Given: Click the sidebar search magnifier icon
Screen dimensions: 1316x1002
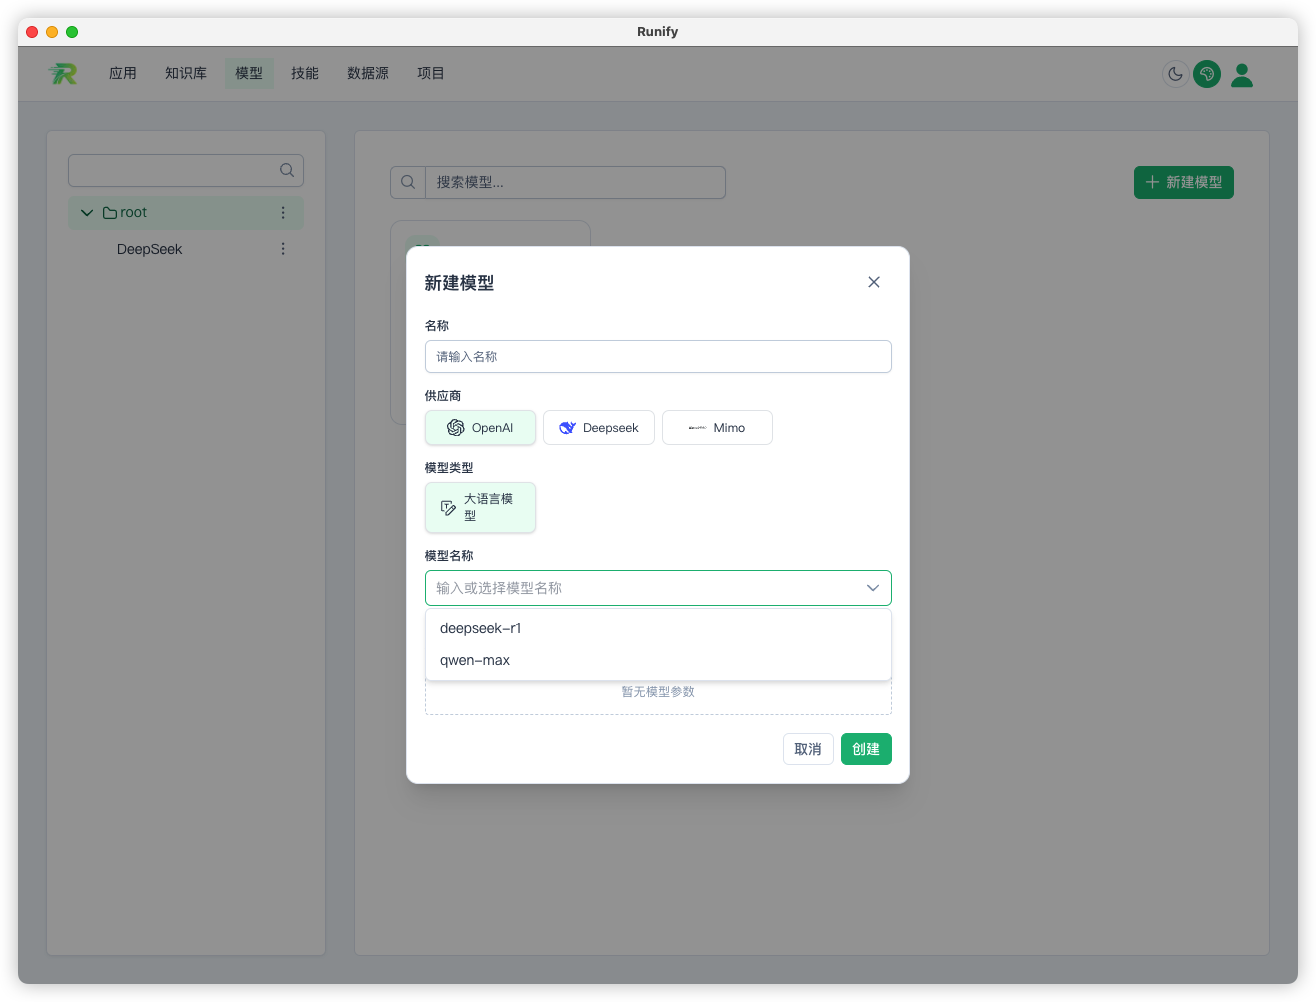Looking at the screenshot, I should tap(287, 170).
